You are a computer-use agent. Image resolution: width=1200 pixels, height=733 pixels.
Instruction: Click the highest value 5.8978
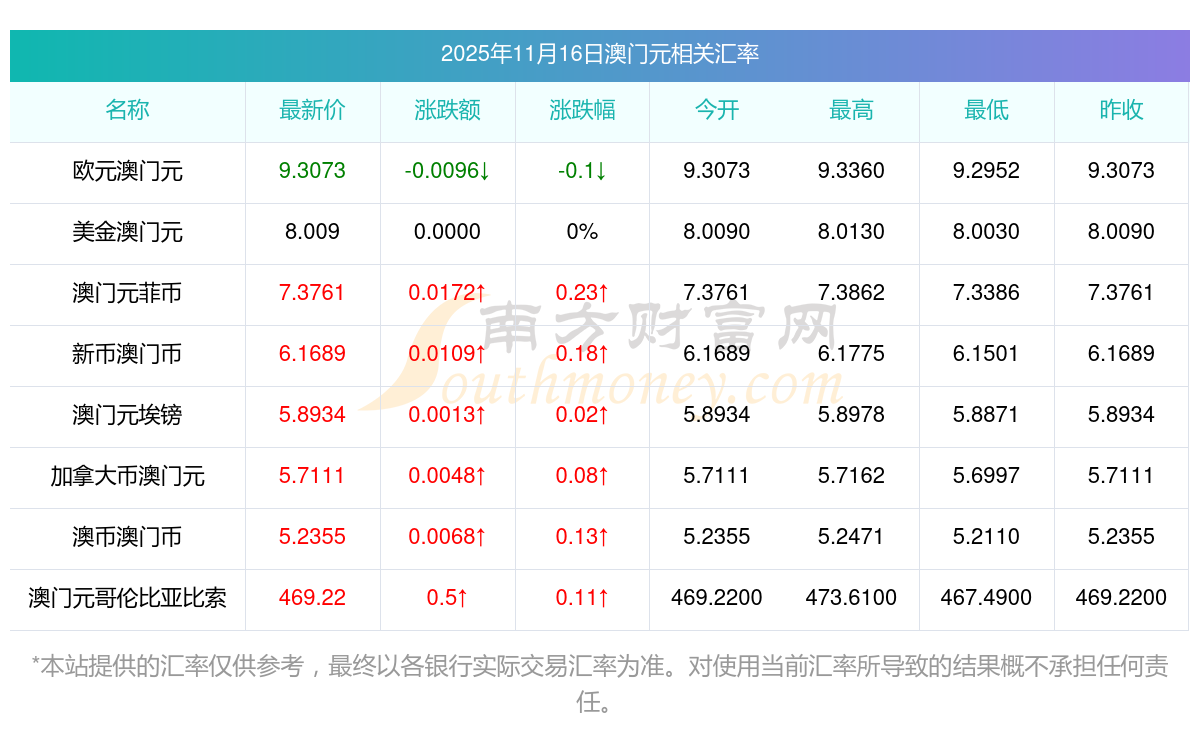click(x=851, y=415)
